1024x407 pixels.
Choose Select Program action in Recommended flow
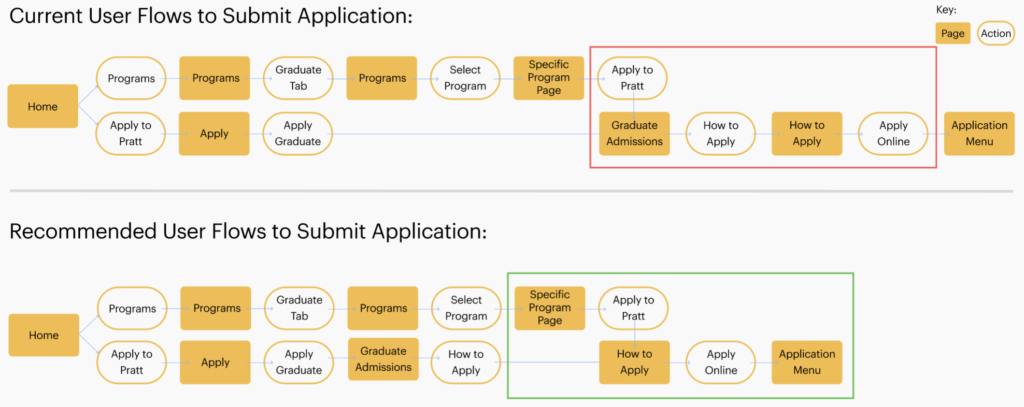[466, 308]
